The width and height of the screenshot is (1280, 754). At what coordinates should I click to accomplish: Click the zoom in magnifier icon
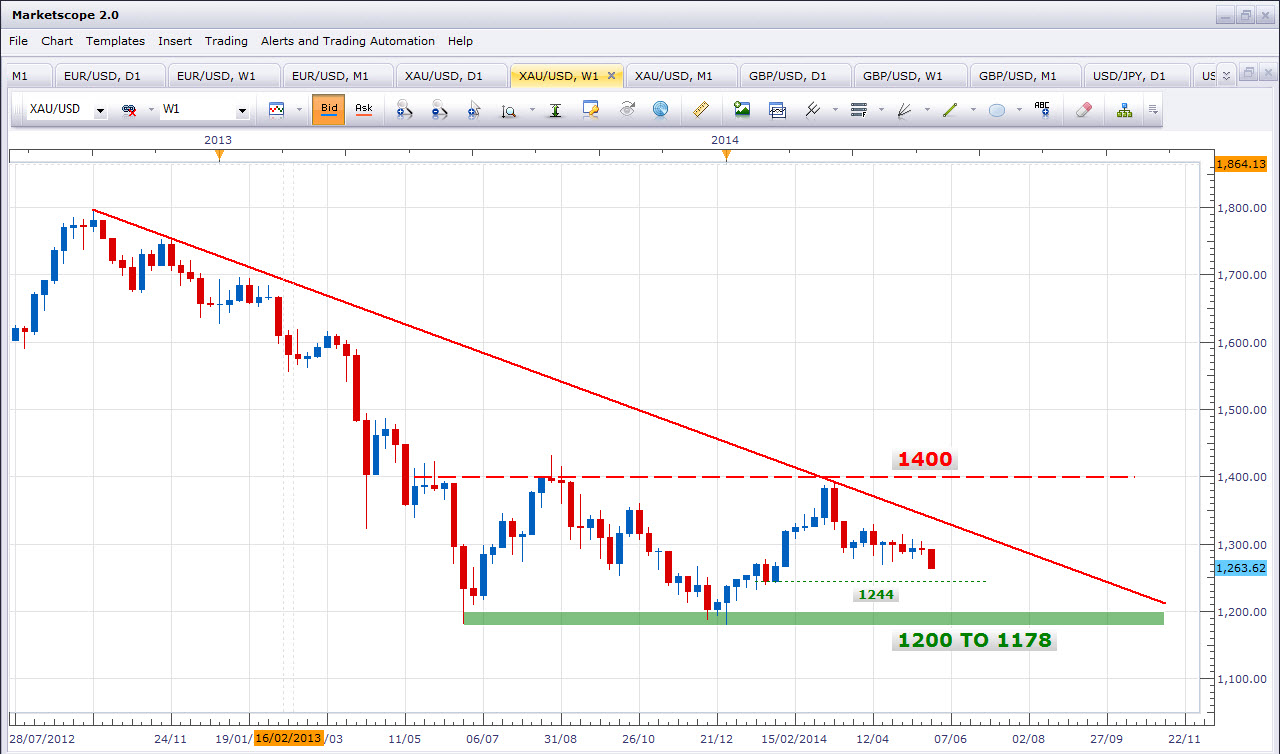click(404, 110)
